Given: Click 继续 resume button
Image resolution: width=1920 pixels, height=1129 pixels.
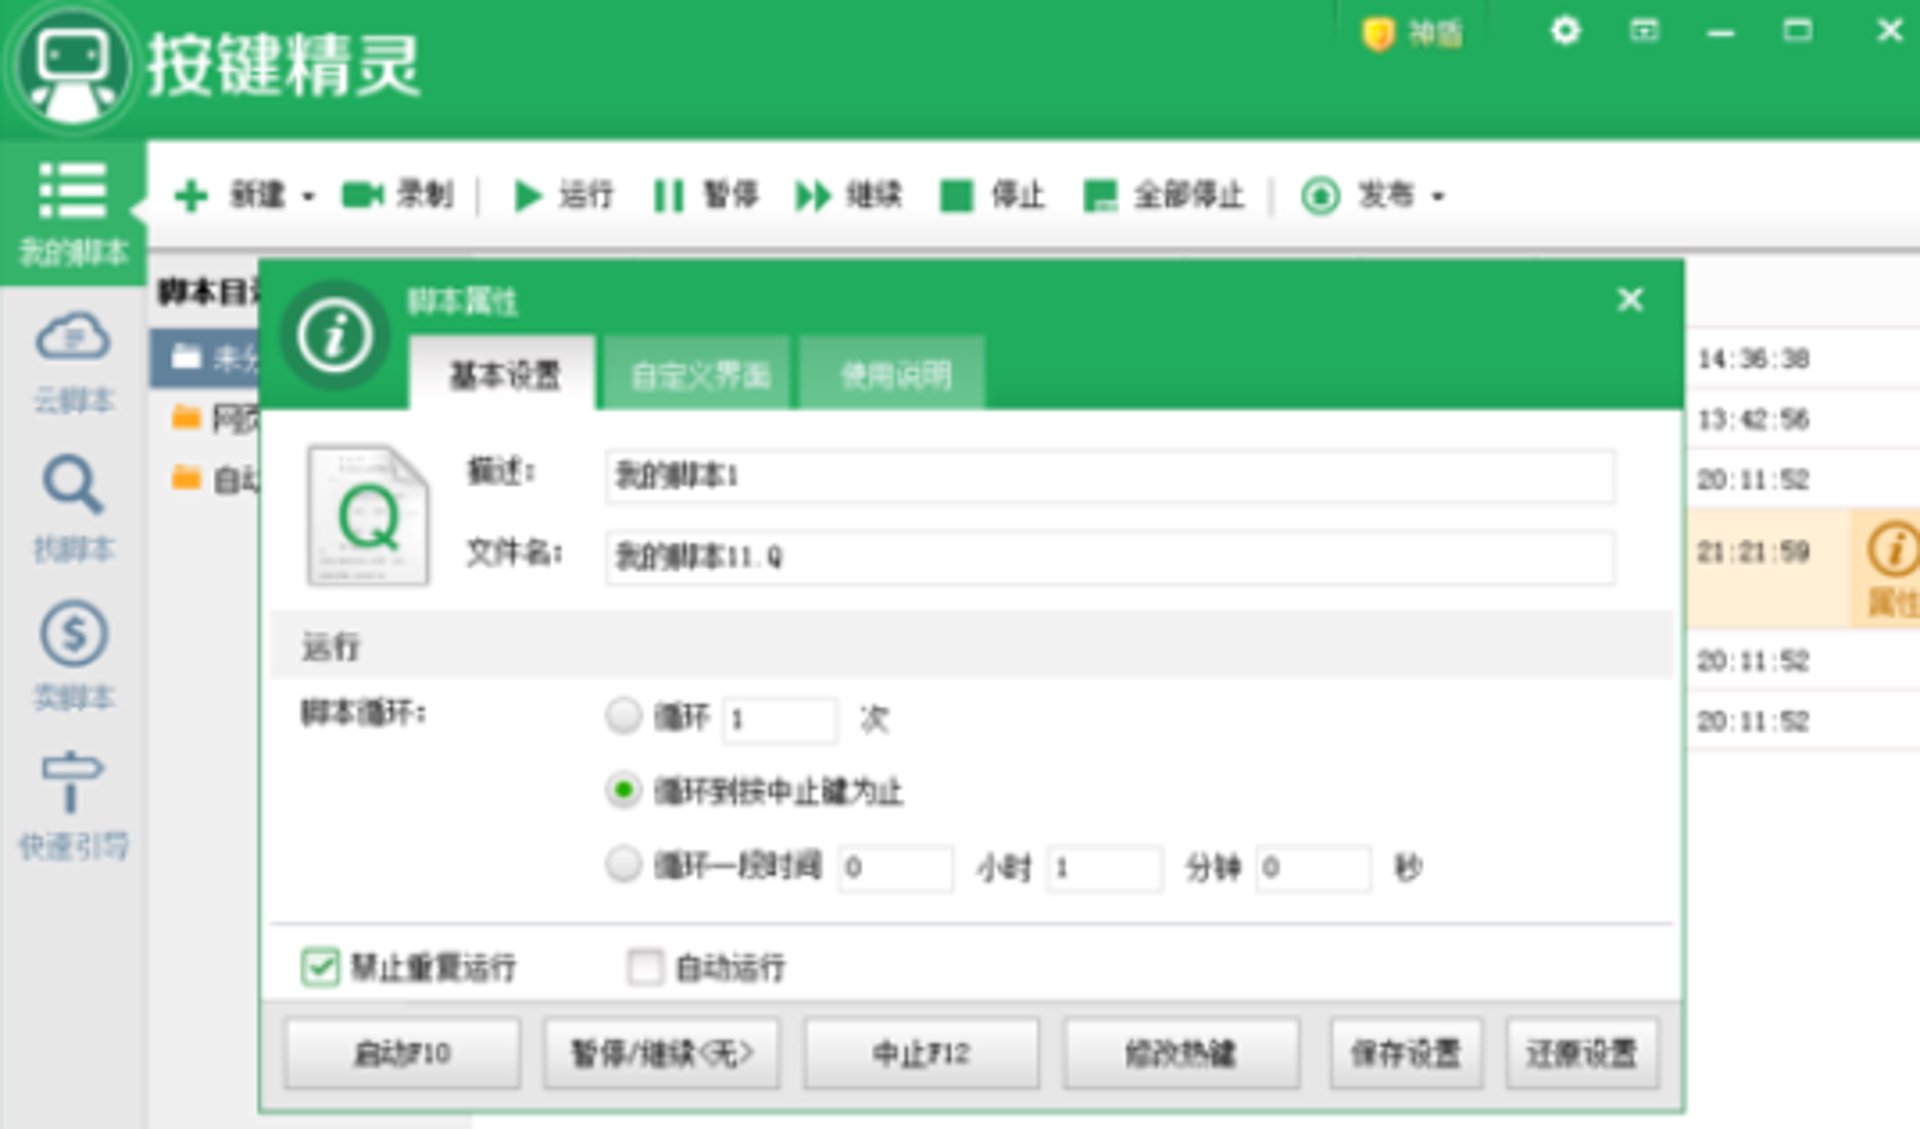Looking at the screenshot, I should coord(848,194).
